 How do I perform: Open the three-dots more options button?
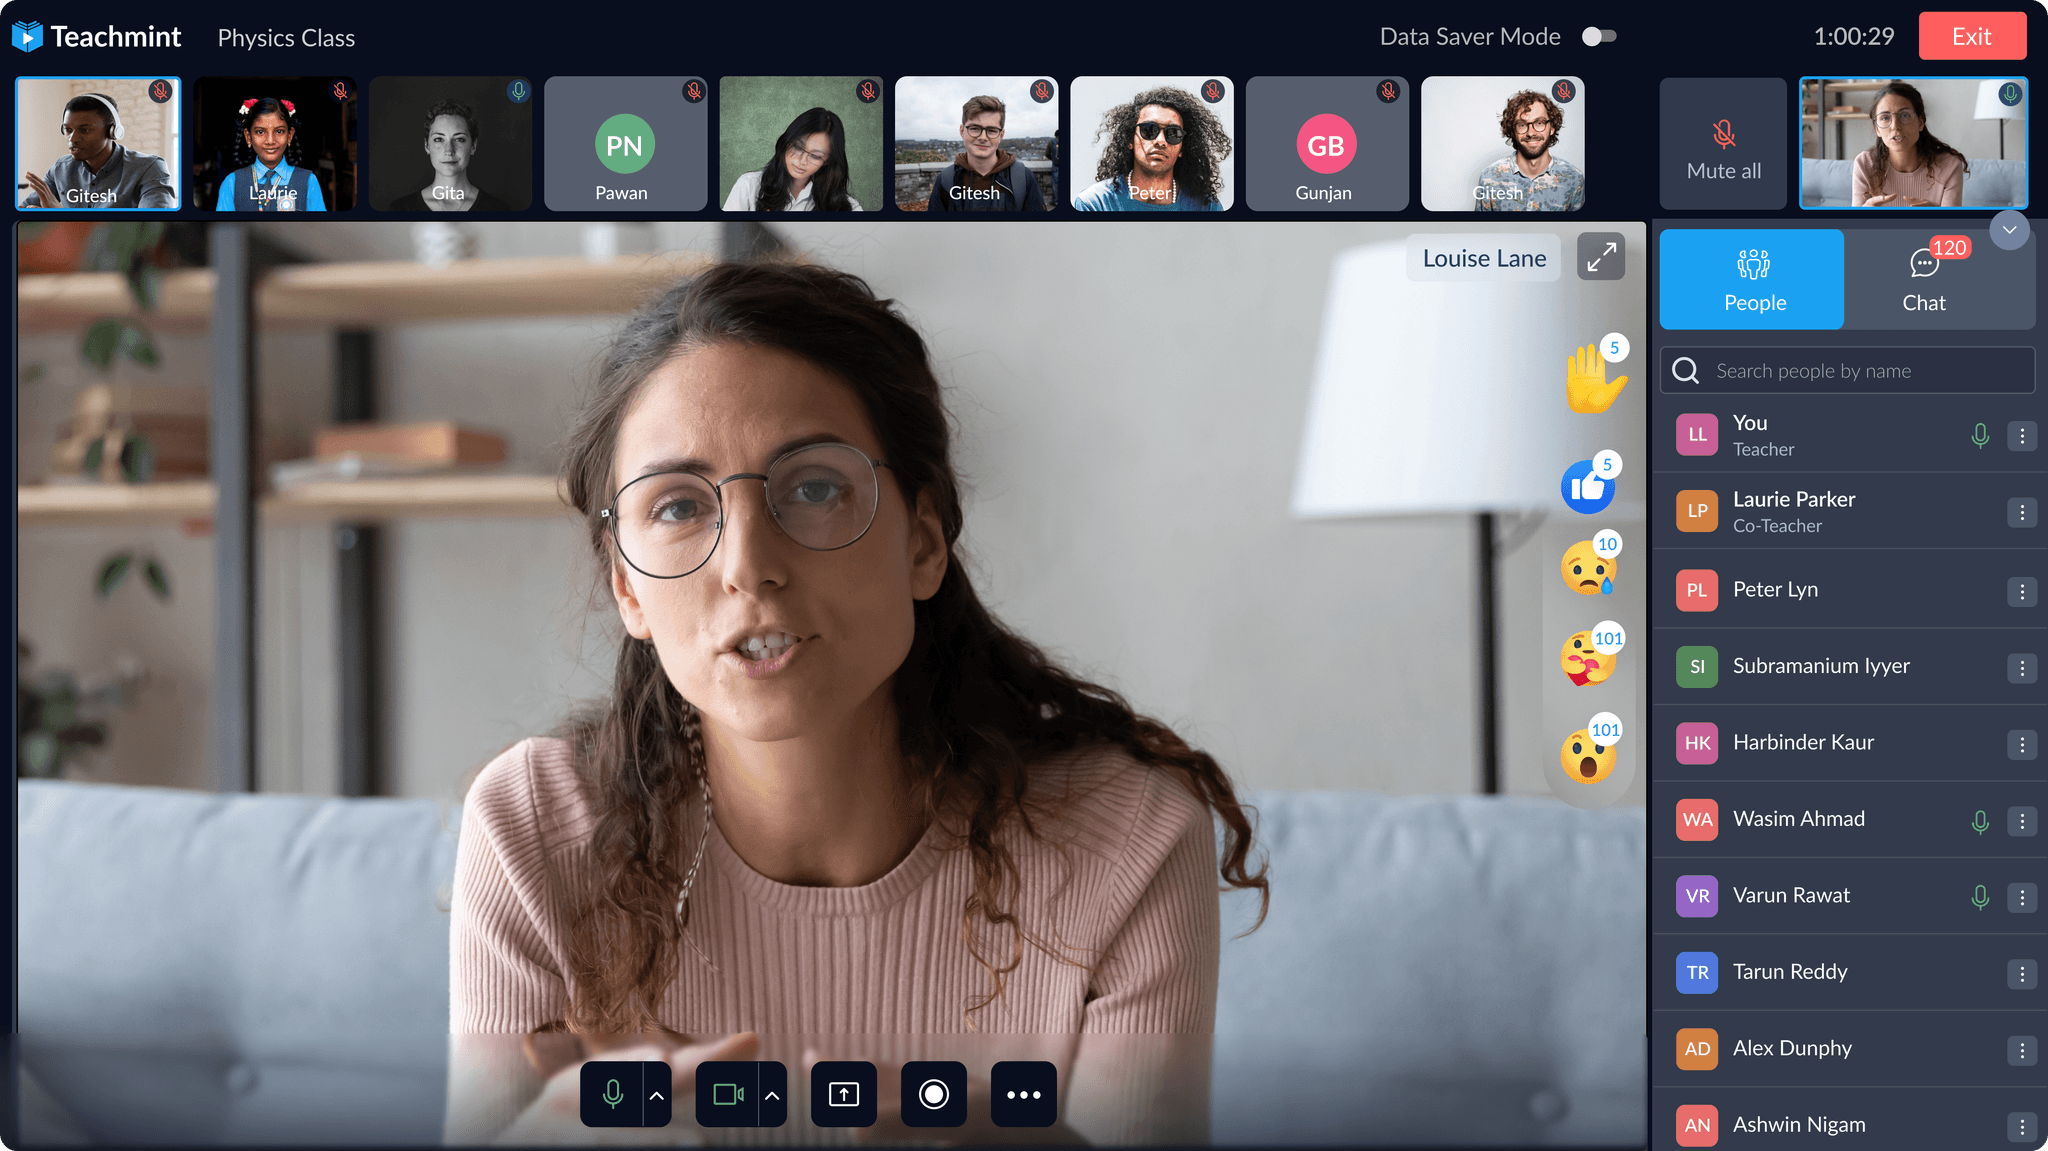(1023, 1094)
